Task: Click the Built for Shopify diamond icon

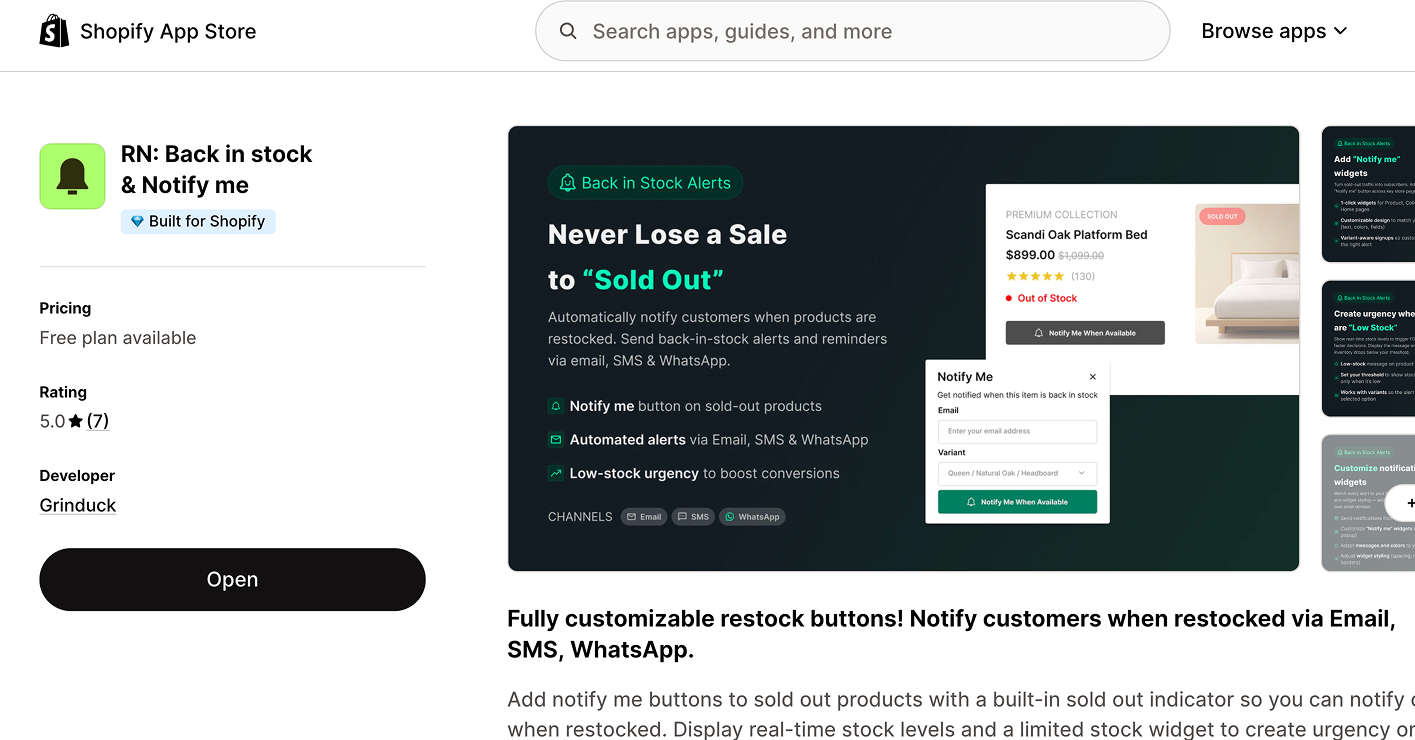Action: tap(137, 222)
